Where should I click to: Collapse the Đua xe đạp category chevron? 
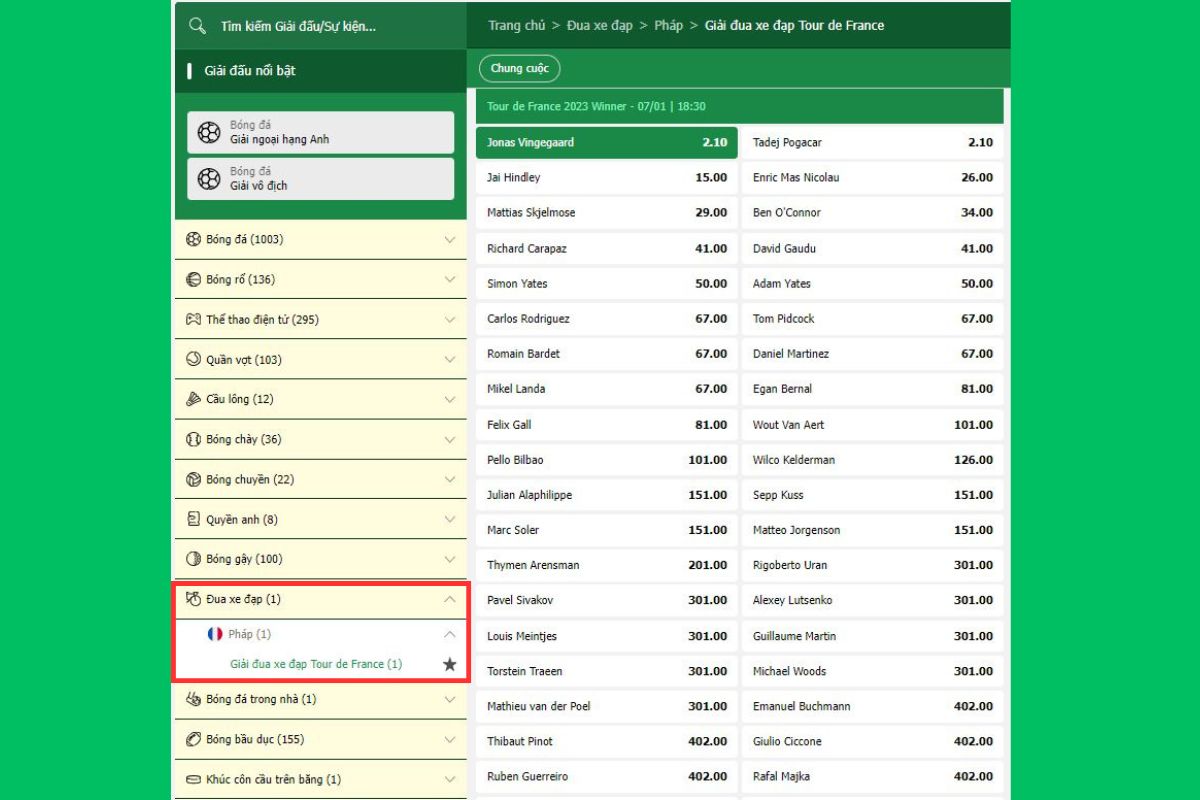(x=449, y=599)
